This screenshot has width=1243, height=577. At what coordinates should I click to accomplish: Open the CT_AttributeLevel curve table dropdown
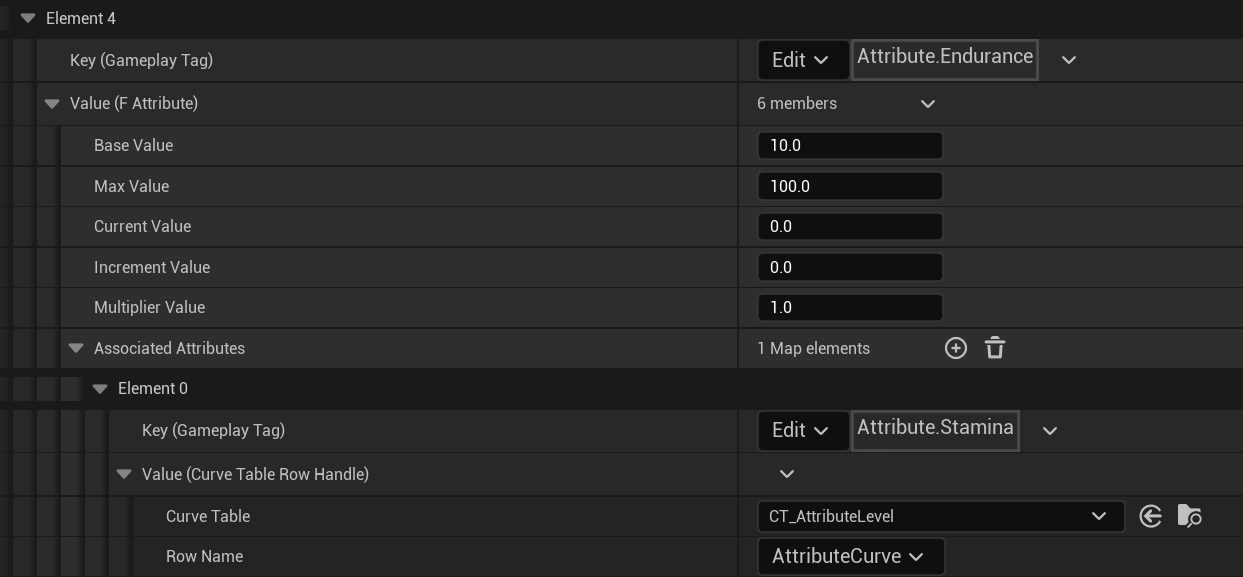[x=941, y=516]
